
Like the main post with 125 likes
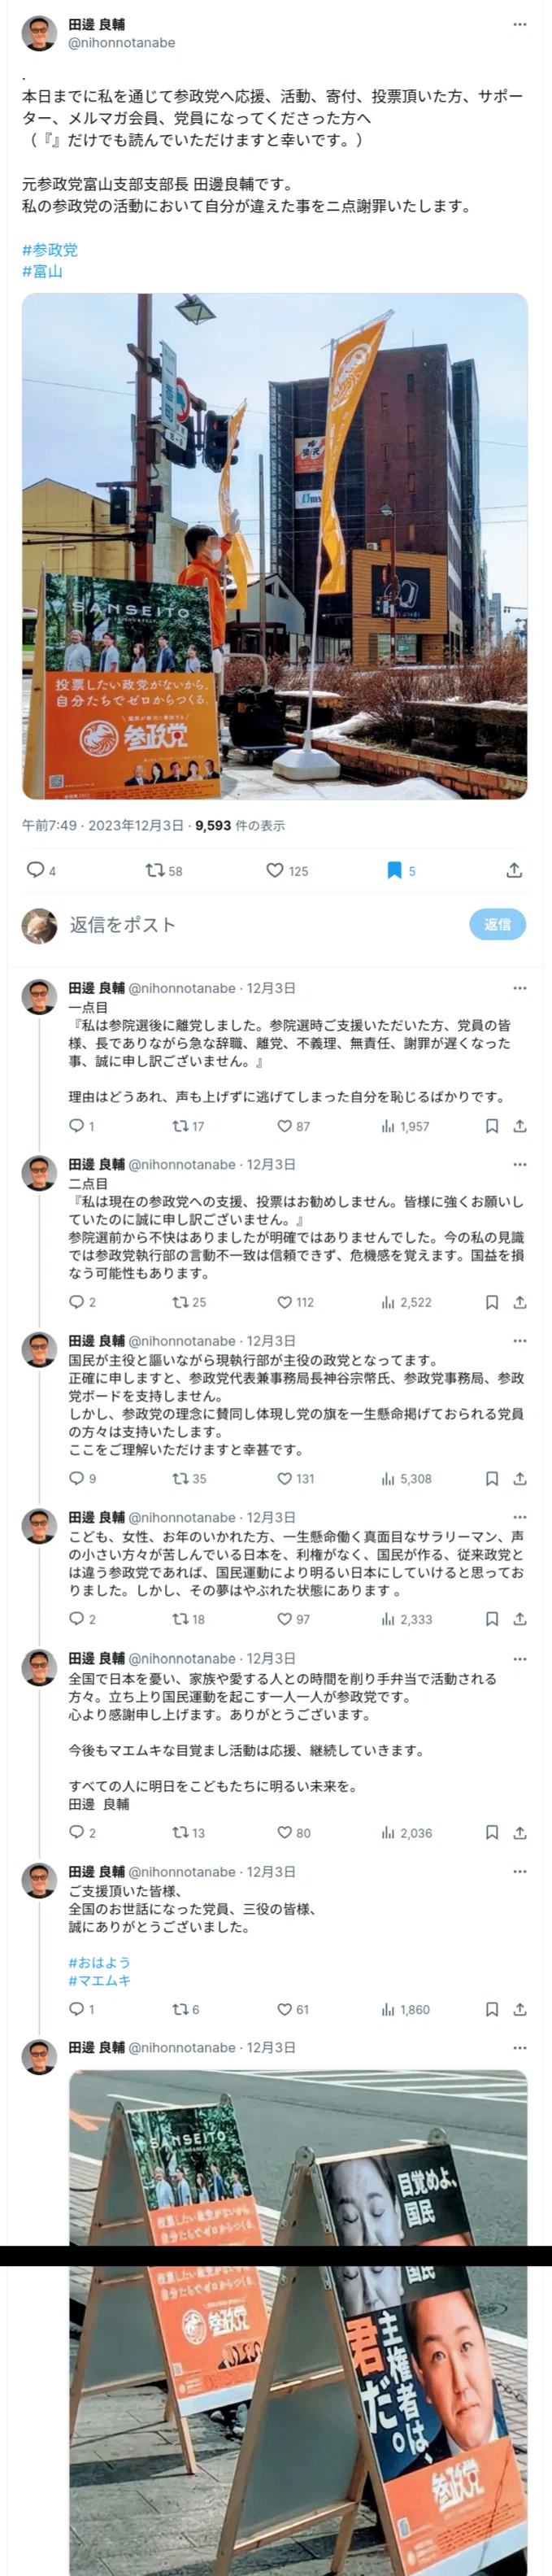(287, 870)
